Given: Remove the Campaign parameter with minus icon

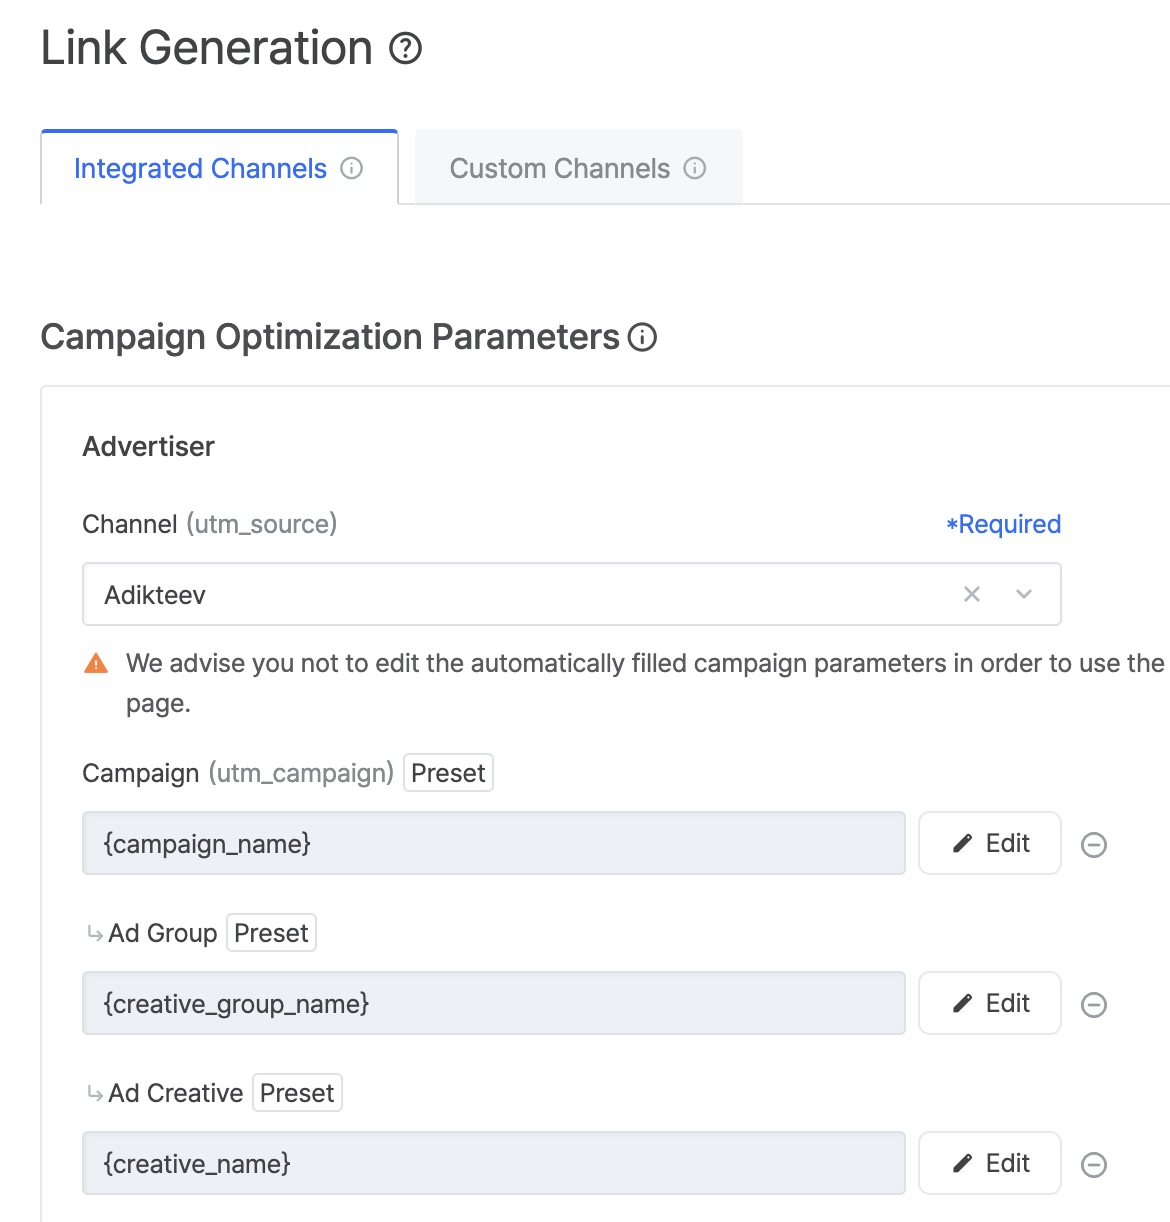Looking at the screenshot, I should (x=1094, y=845).
